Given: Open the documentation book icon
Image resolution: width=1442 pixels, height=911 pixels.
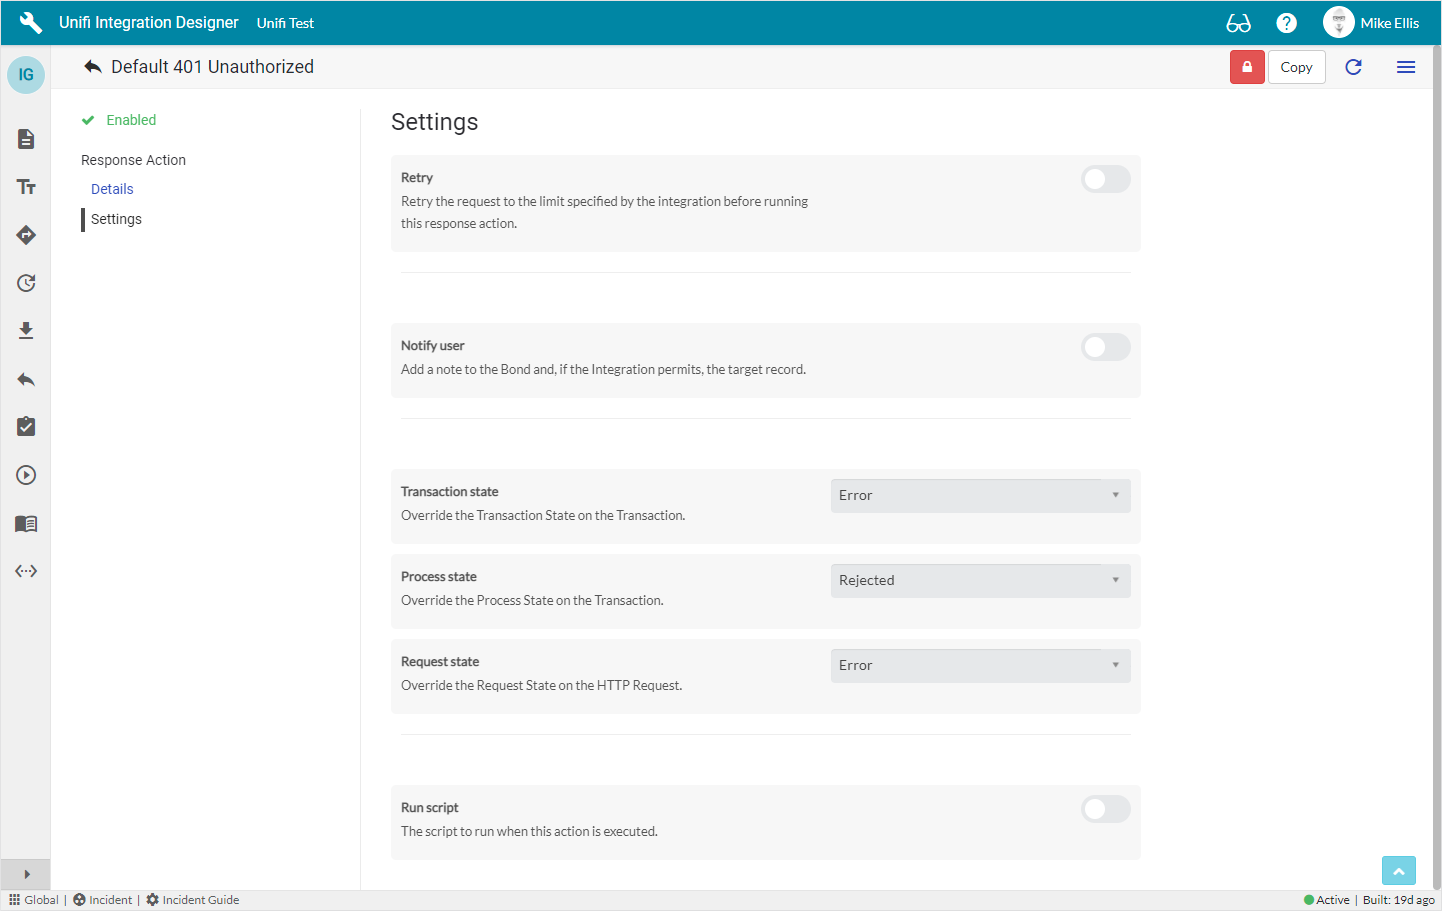Looking at the screenshot, I should (x=26, y=522).
